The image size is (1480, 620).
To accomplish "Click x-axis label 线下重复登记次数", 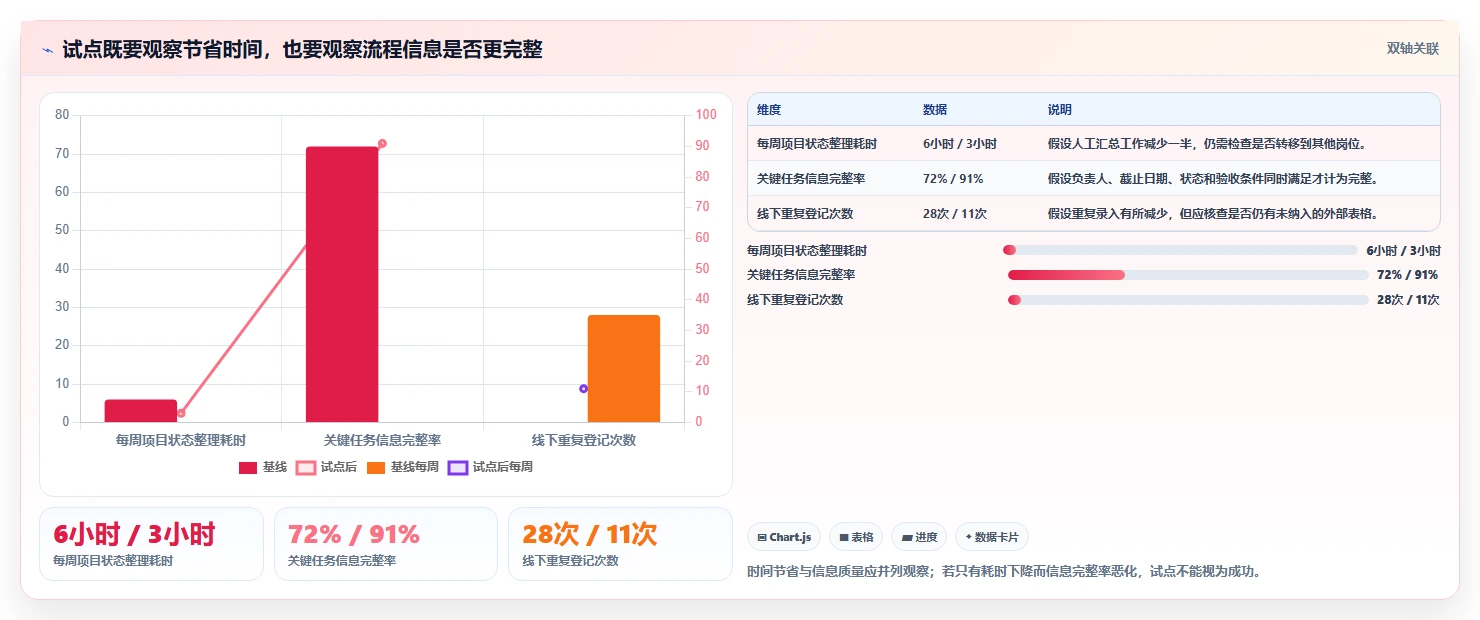I will click(583, 440).
